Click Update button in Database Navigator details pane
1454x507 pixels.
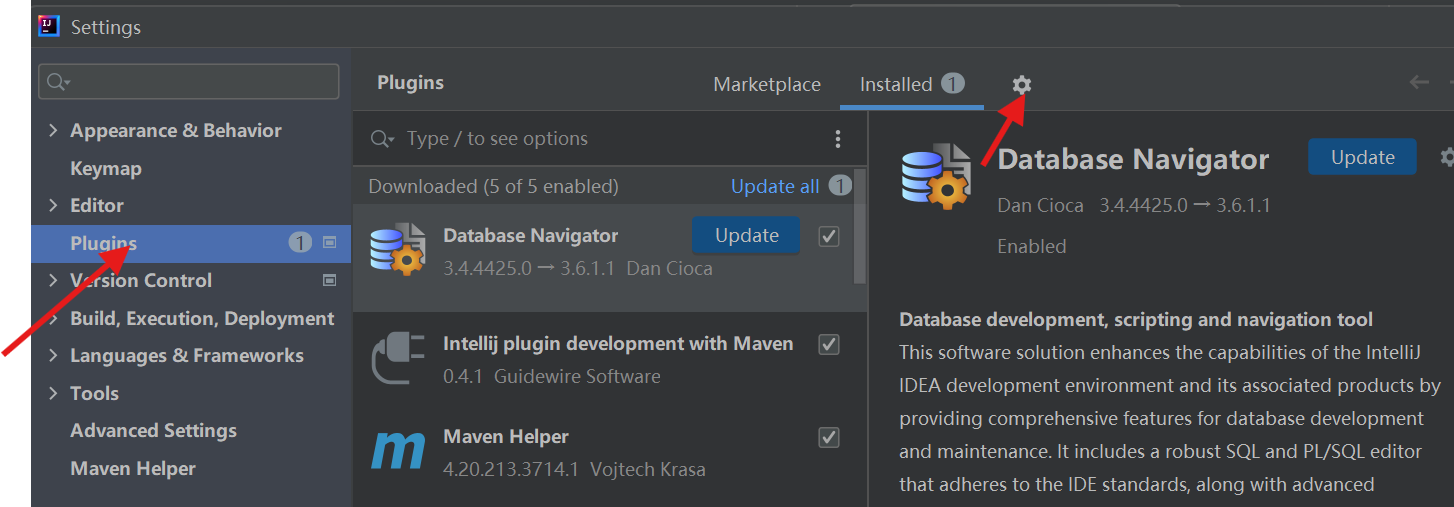point(1362,158)
